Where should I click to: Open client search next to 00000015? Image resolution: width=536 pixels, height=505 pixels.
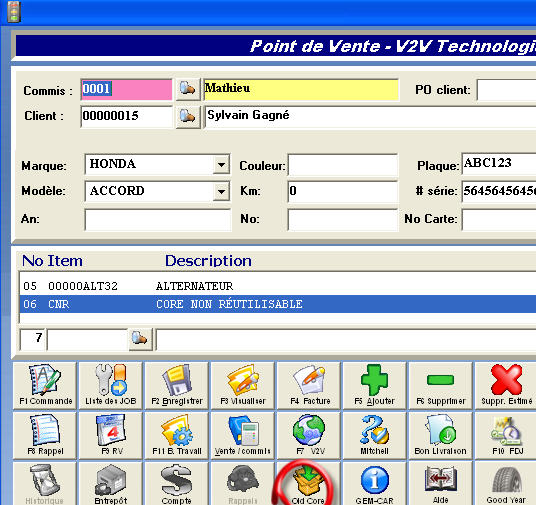click(x=188, y=116)
